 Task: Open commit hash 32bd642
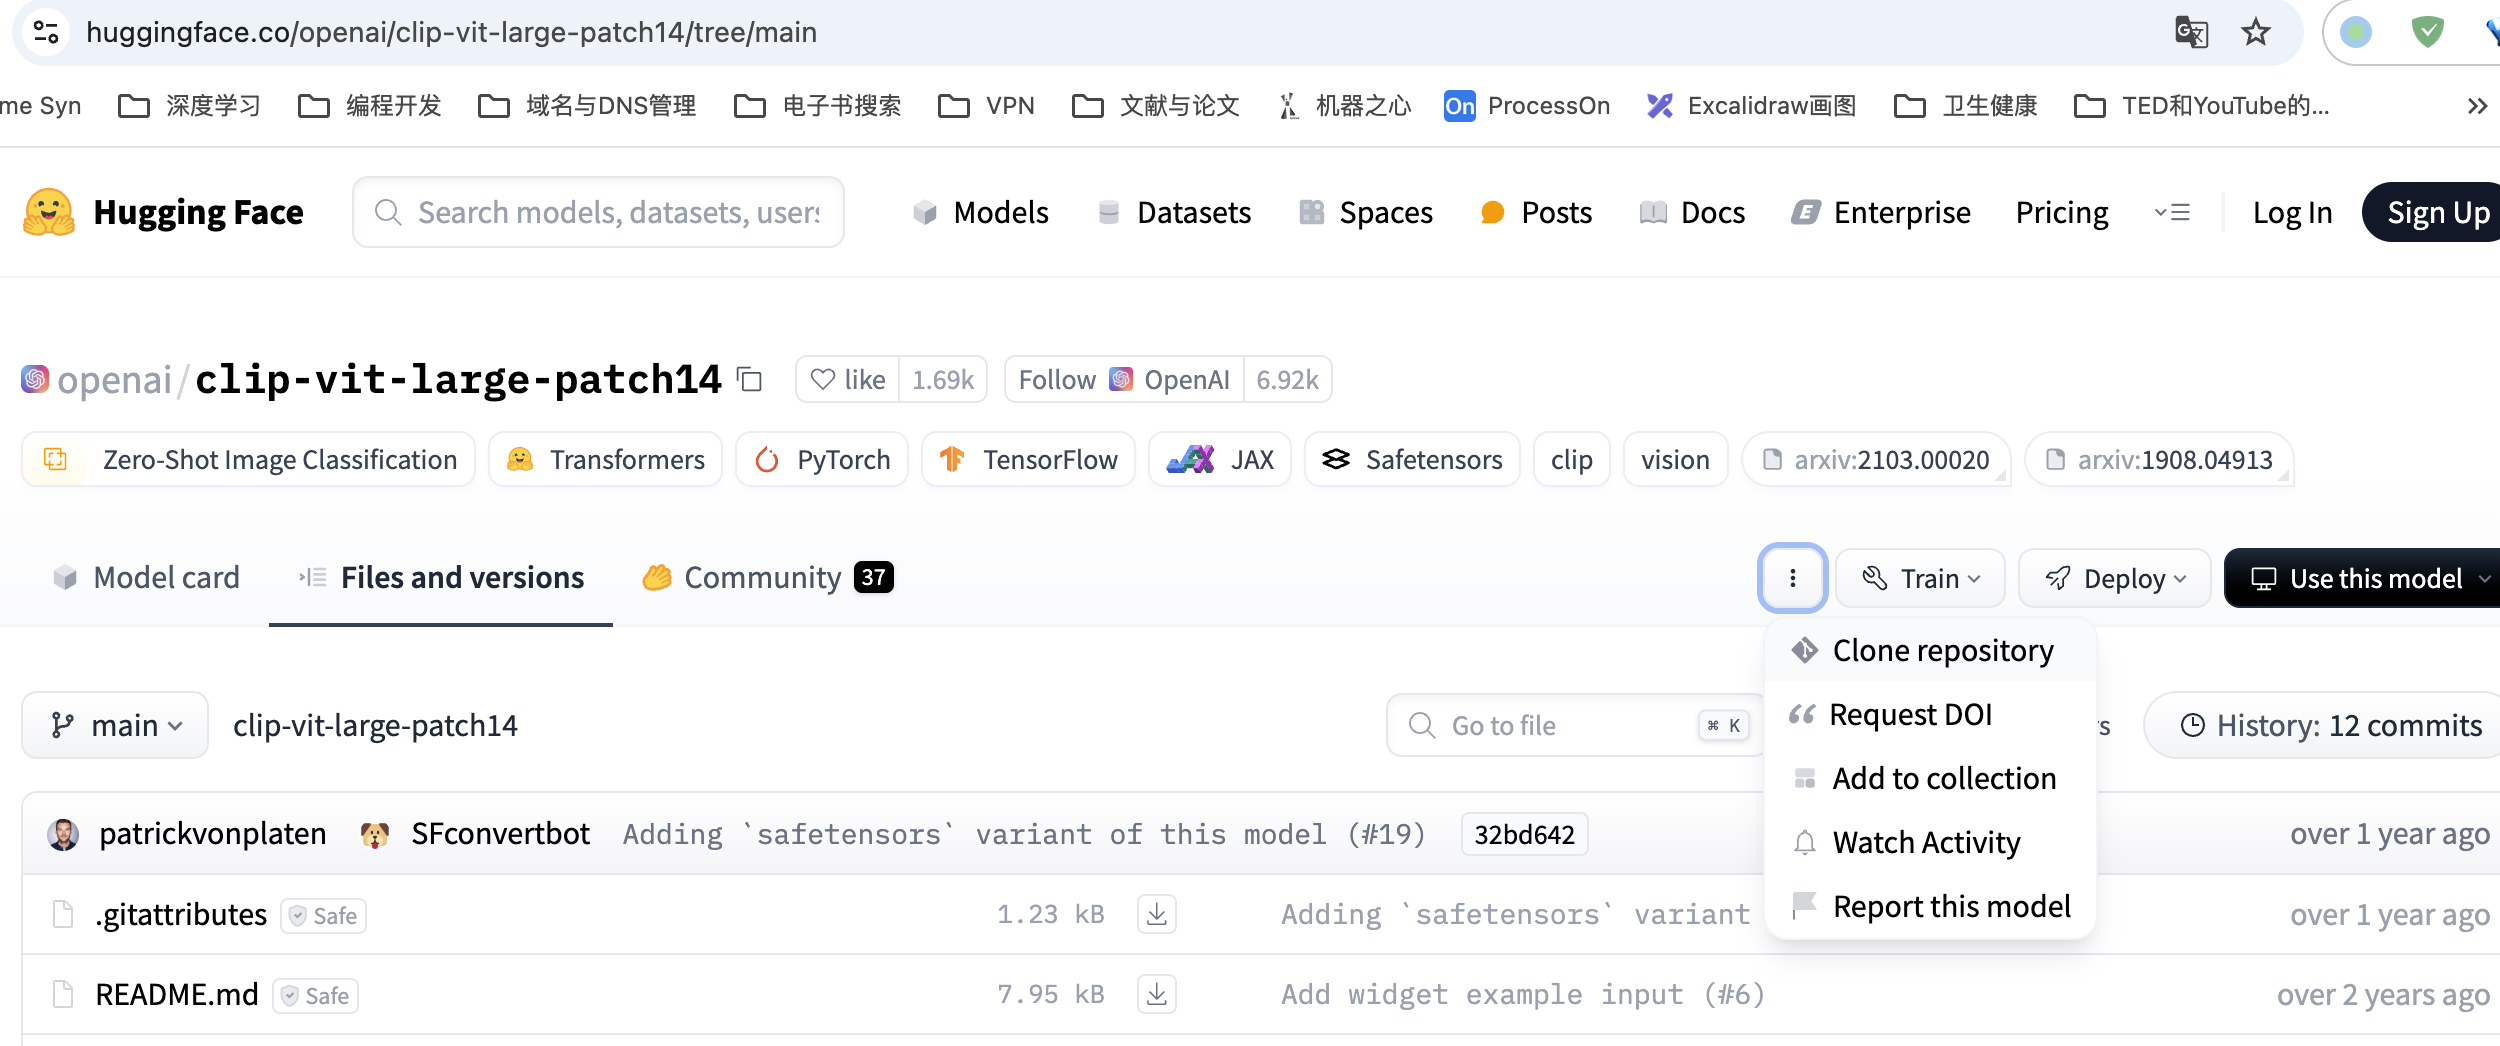tap(1524, 834)
